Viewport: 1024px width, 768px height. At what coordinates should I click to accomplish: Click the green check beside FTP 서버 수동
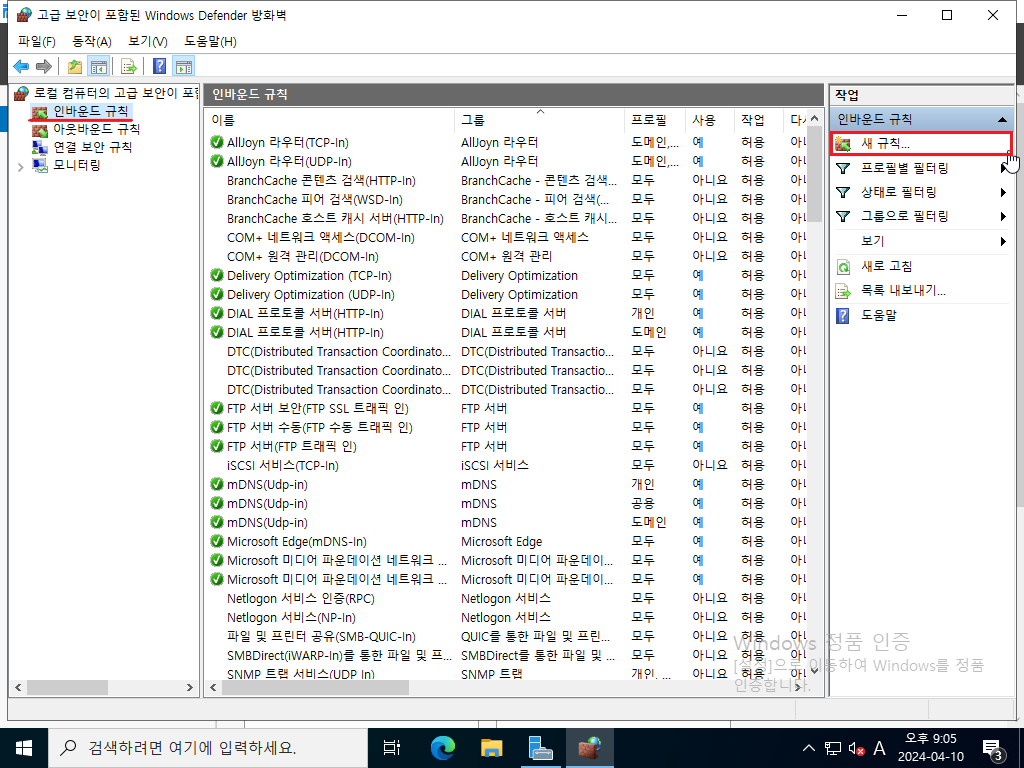[217, 427]
